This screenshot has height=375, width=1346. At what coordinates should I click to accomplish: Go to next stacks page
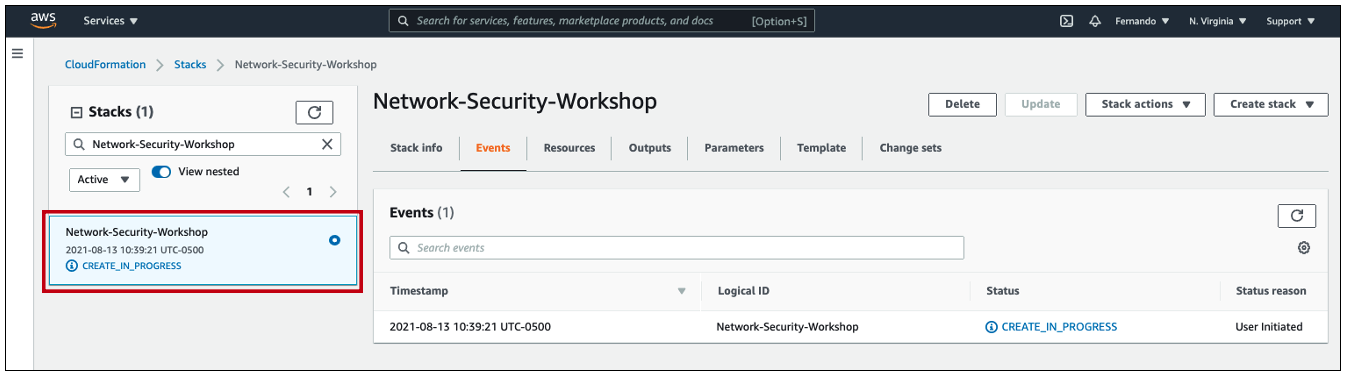click(x=333, y=192)
